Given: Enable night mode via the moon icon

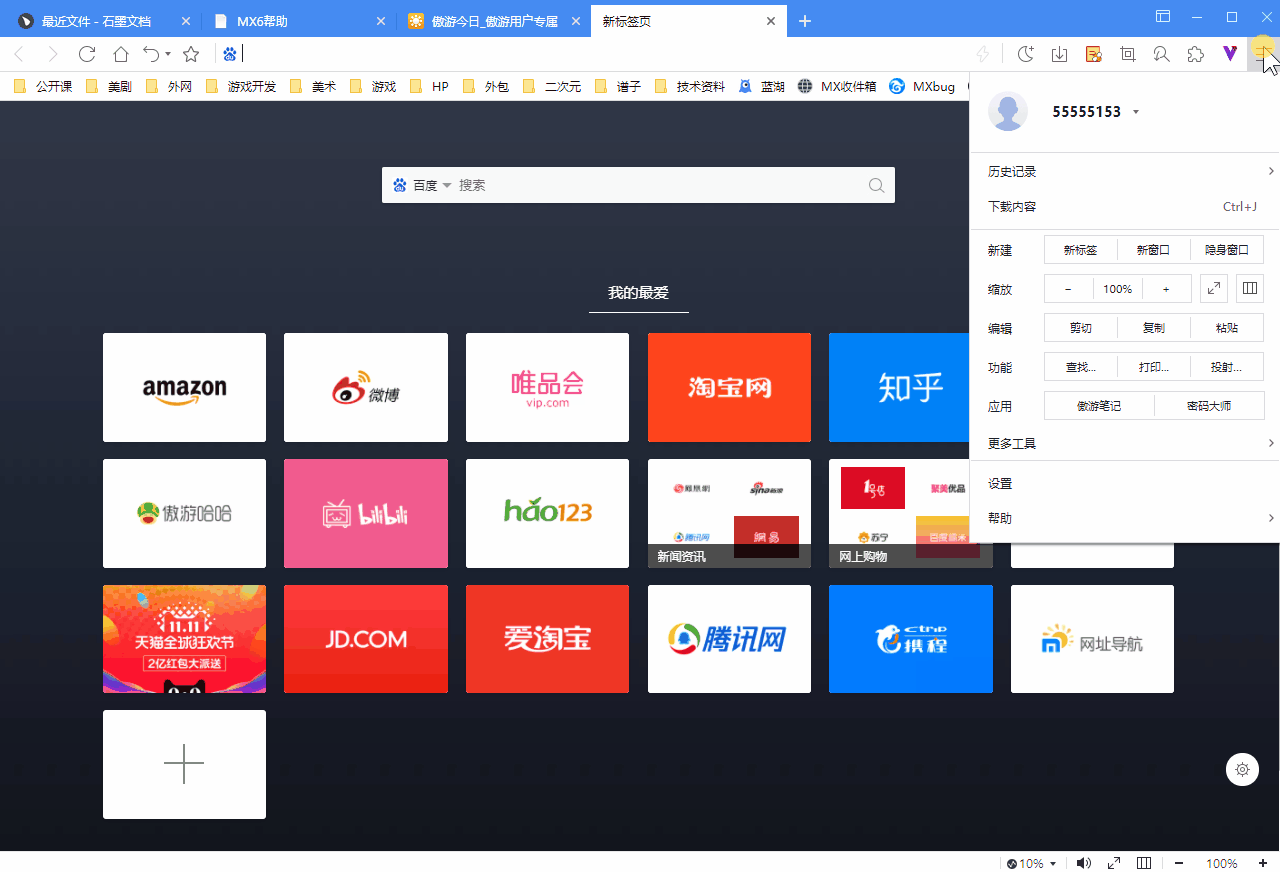Looking at the screenshot, I should [1025, 54].
